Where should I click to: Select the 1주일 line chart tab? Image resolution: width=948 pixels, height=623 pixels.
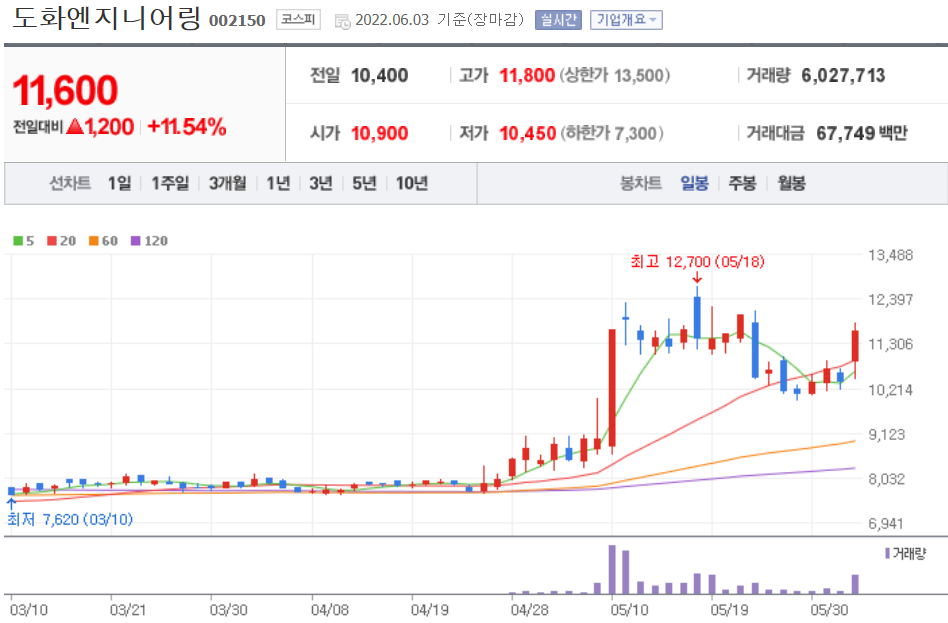(x=170, y=183)
